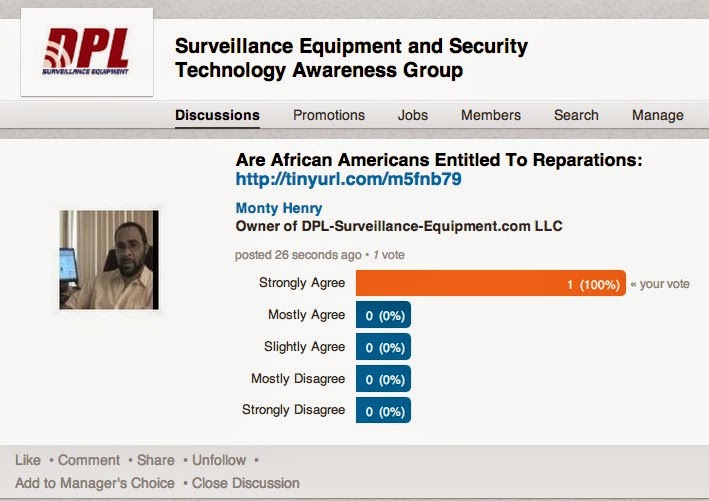Screen dimensions: 709x501
Task: Open the tinyurl.com/m5fnb79 link
Action: point(348,180)
